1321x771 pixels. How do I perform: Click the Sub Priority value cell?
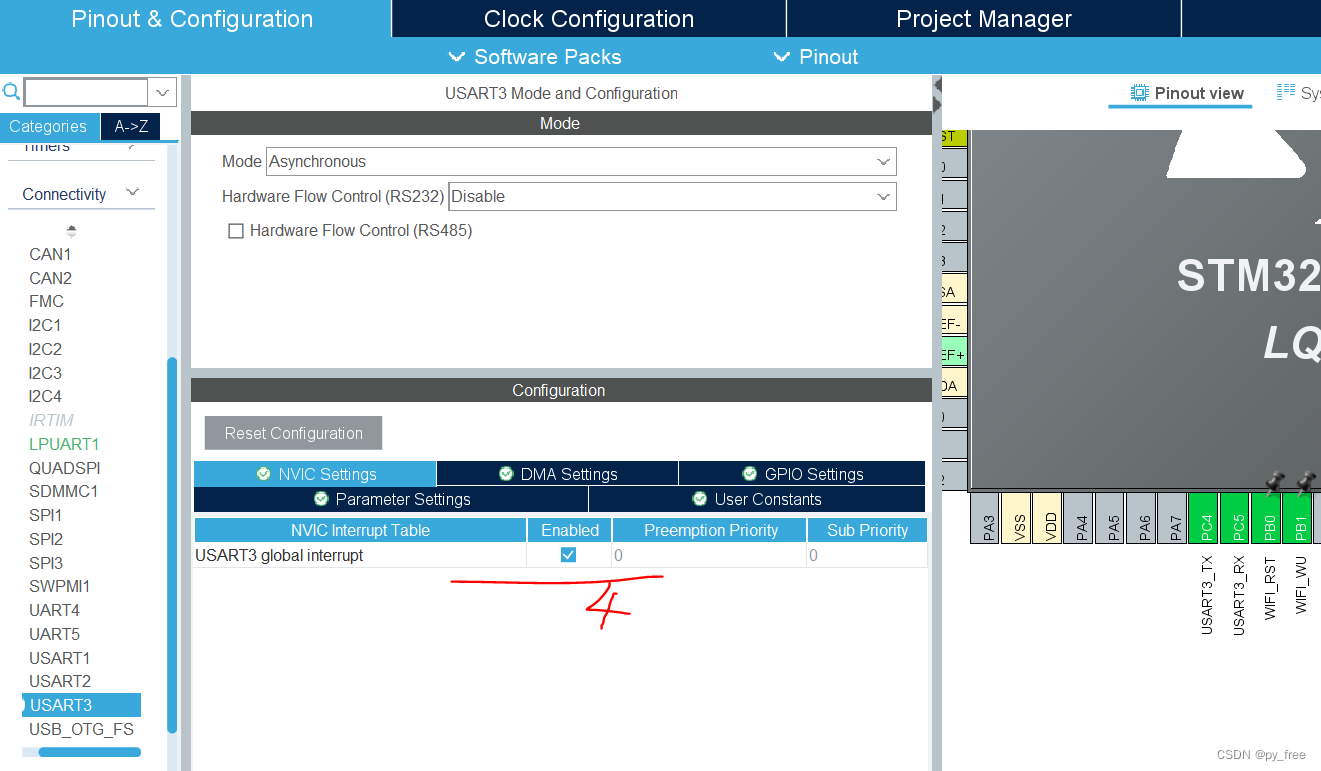(867, 555)
